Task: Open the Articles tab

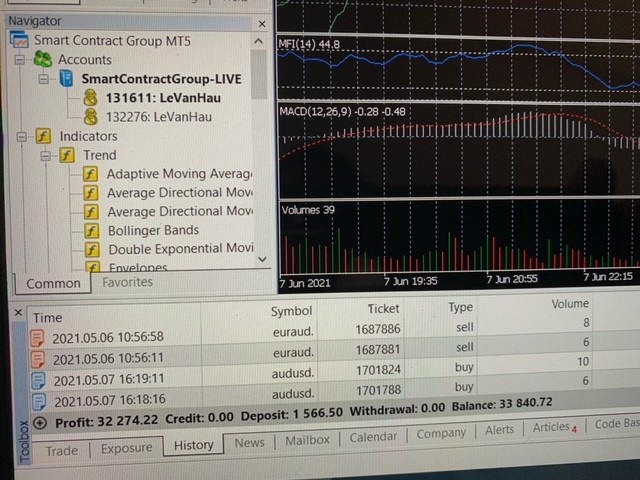Action: (x=554, y=427)
